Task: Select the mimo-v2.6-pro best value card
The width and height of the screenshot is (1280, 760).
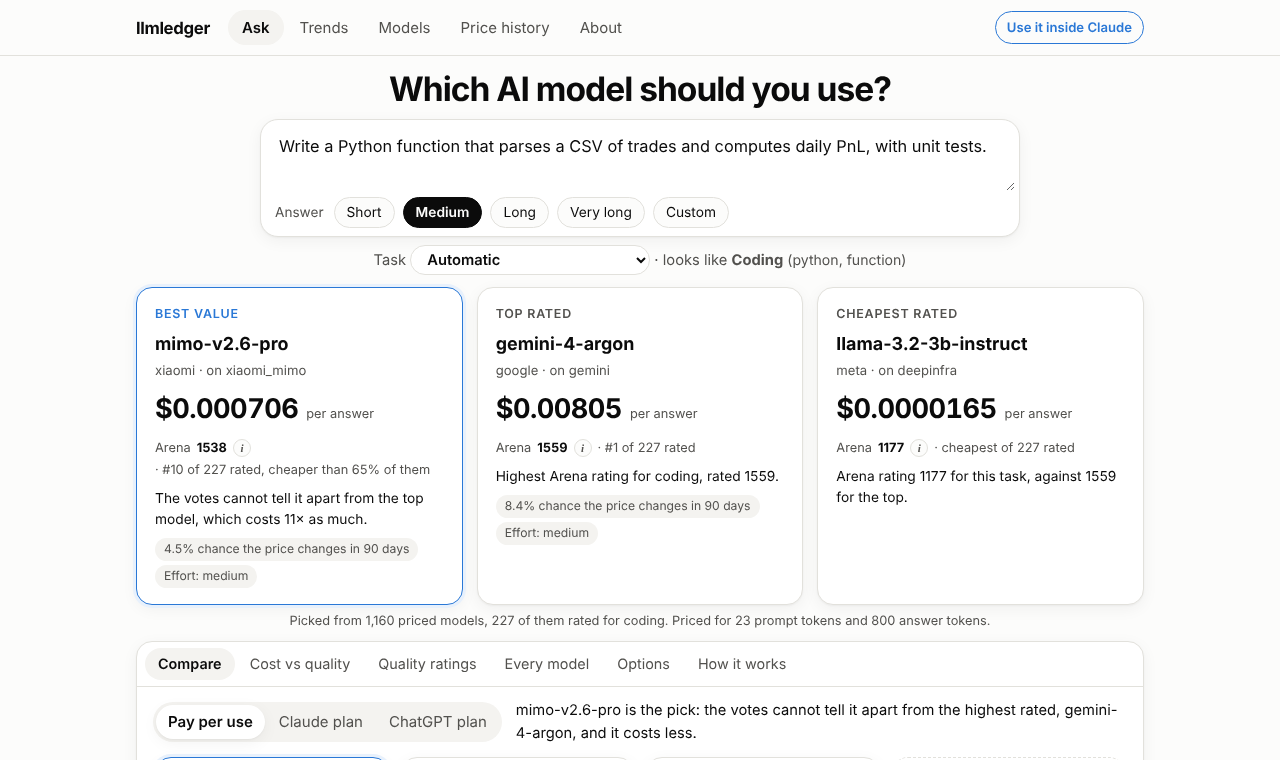Action: (299, 446)
